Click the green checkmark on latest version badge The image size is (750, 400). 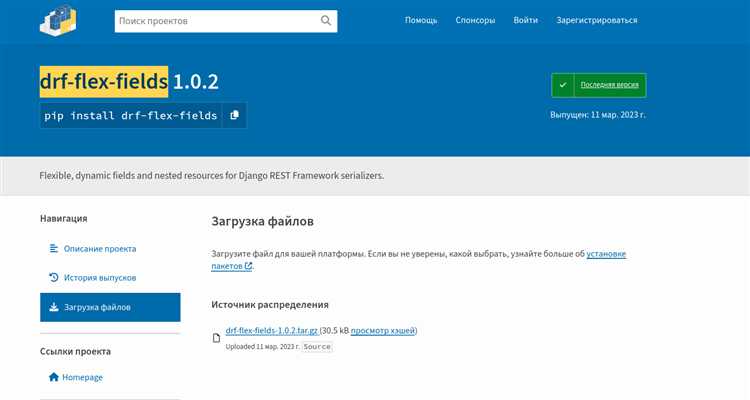(563, 85)
